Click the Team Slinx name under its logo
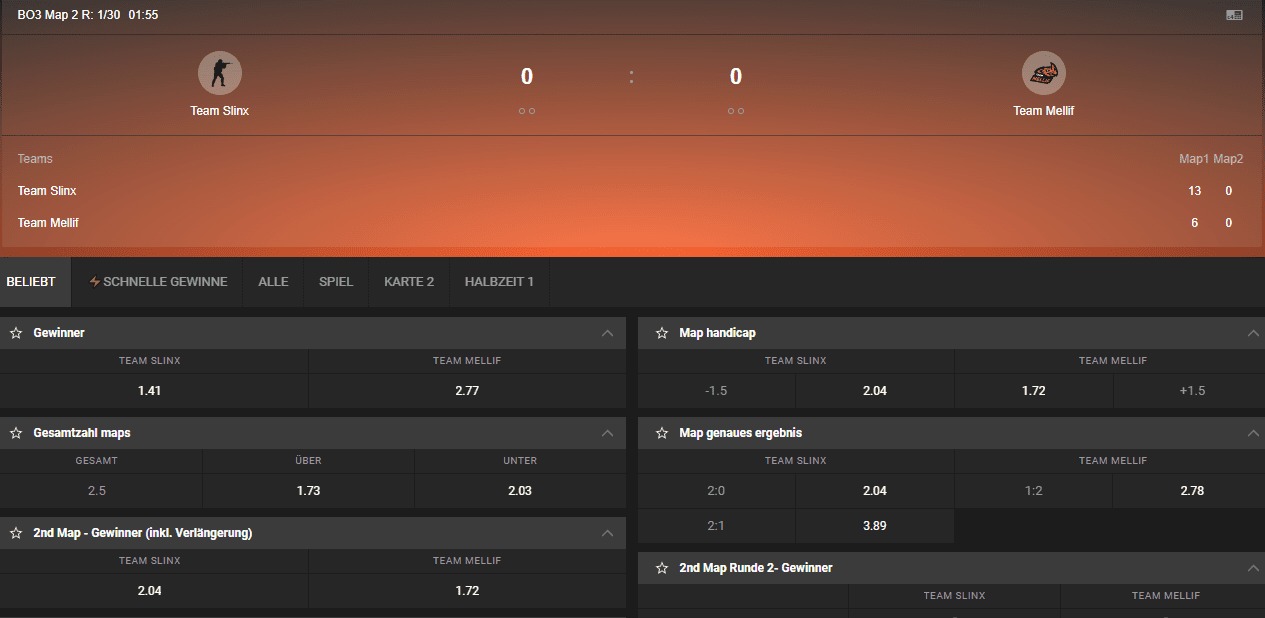Viewport: 1265px width, 618px height. (x=220, y=111)
